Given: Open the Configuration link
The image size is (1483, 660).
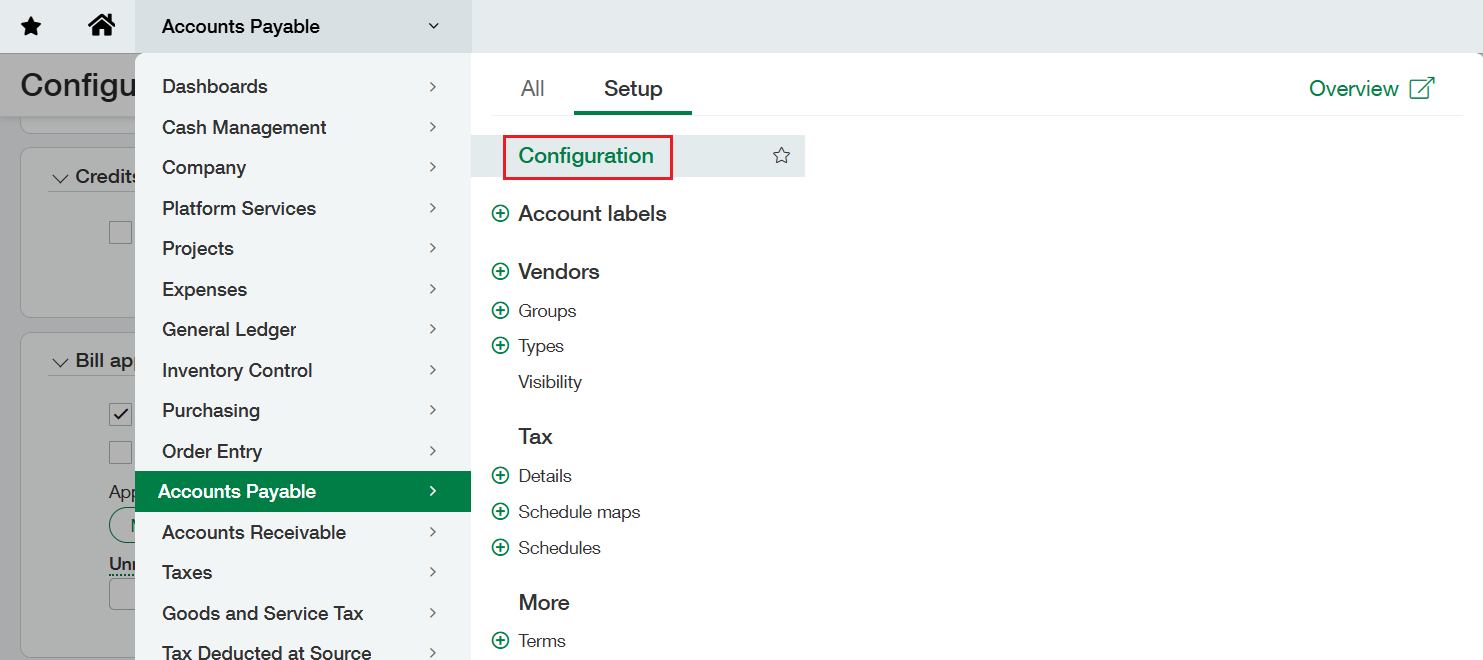Looking at the screenshot, I should click(x=586, y=156).
